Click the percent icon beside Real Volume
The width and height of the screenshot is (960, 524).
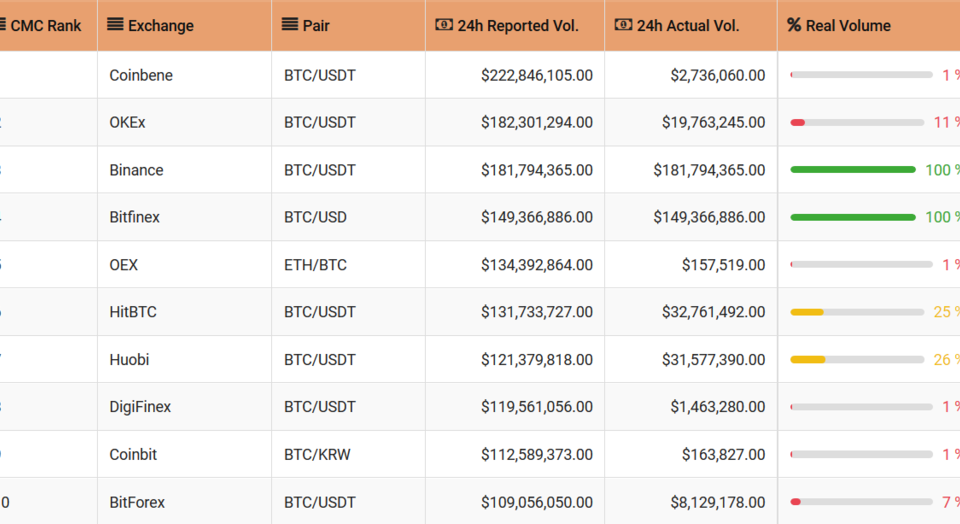[x=794, y=25]
